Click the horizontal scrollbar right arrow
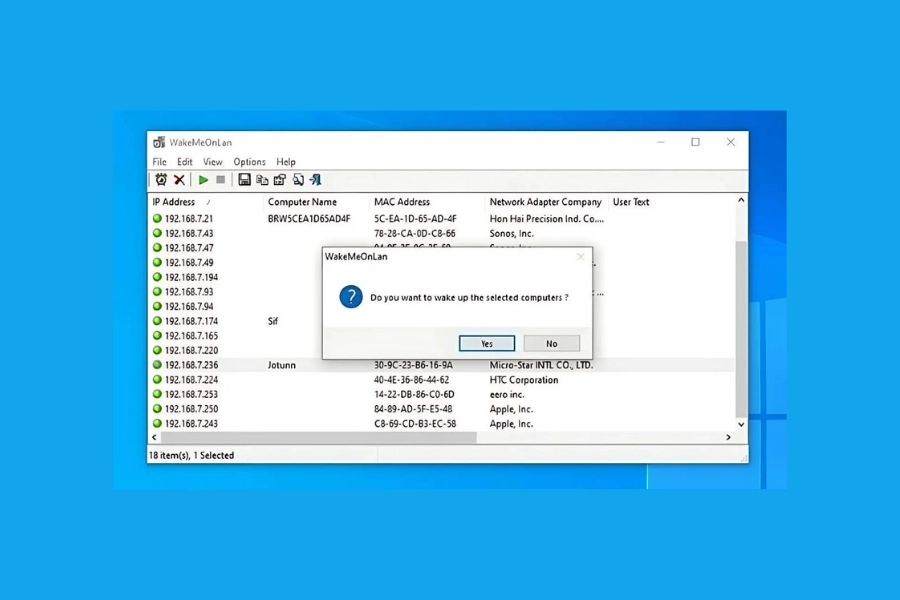 click(728, 438)
